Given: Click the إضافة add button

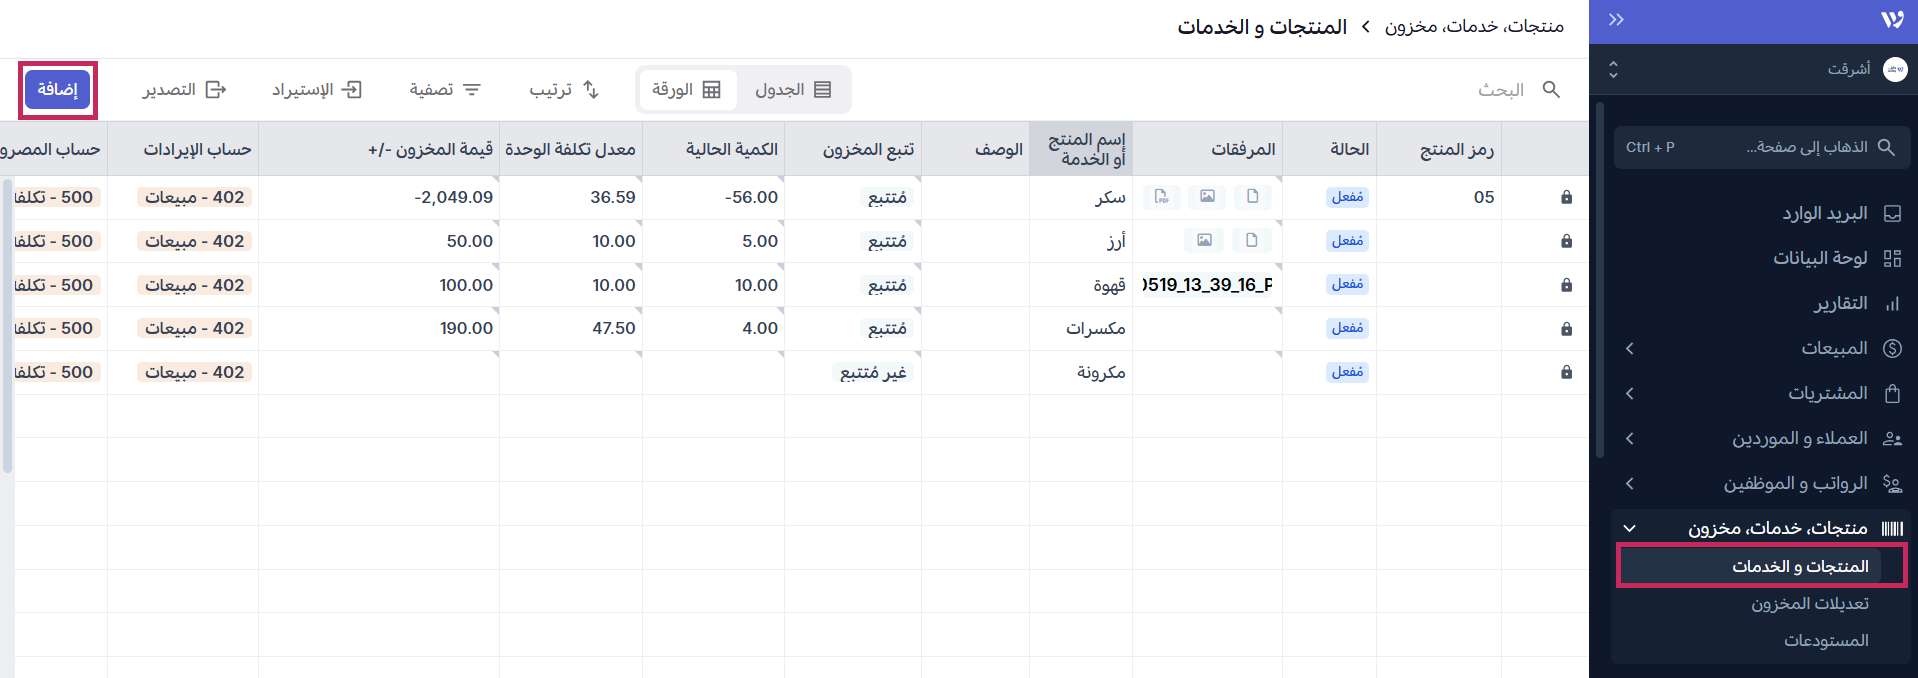Looking at the screenshot, I should coord(58,90).
